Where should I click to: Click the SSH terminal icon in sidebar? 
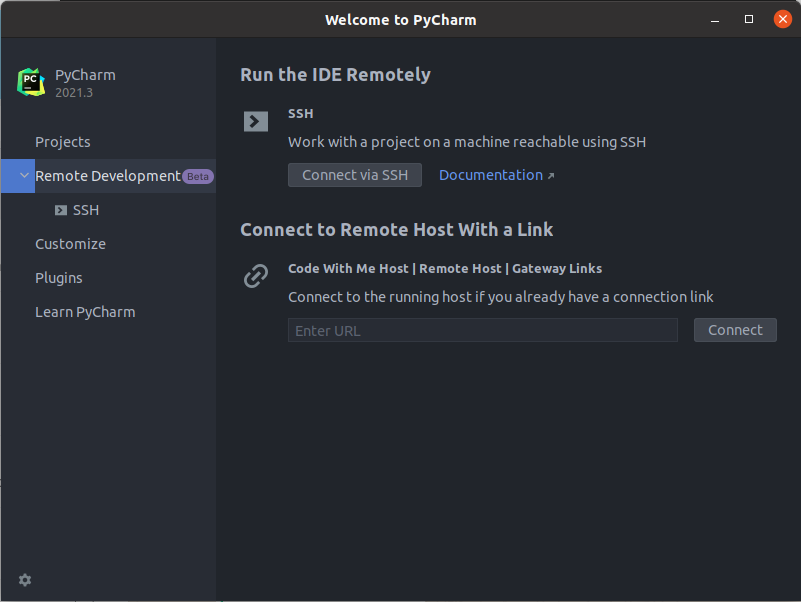pos(61,210)
